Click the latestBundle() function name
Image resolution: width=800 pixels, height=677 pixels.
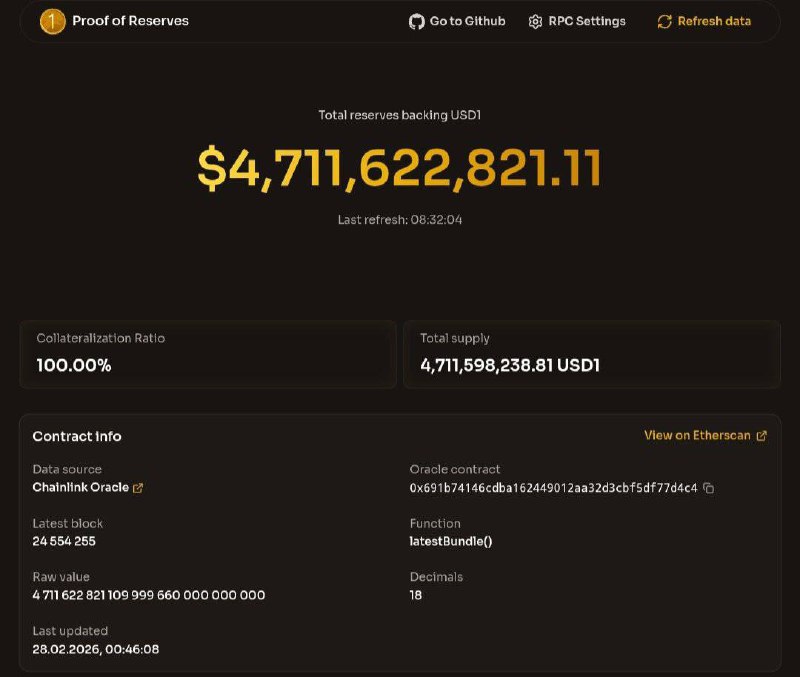pyautogui.click(x=451, y=541)
